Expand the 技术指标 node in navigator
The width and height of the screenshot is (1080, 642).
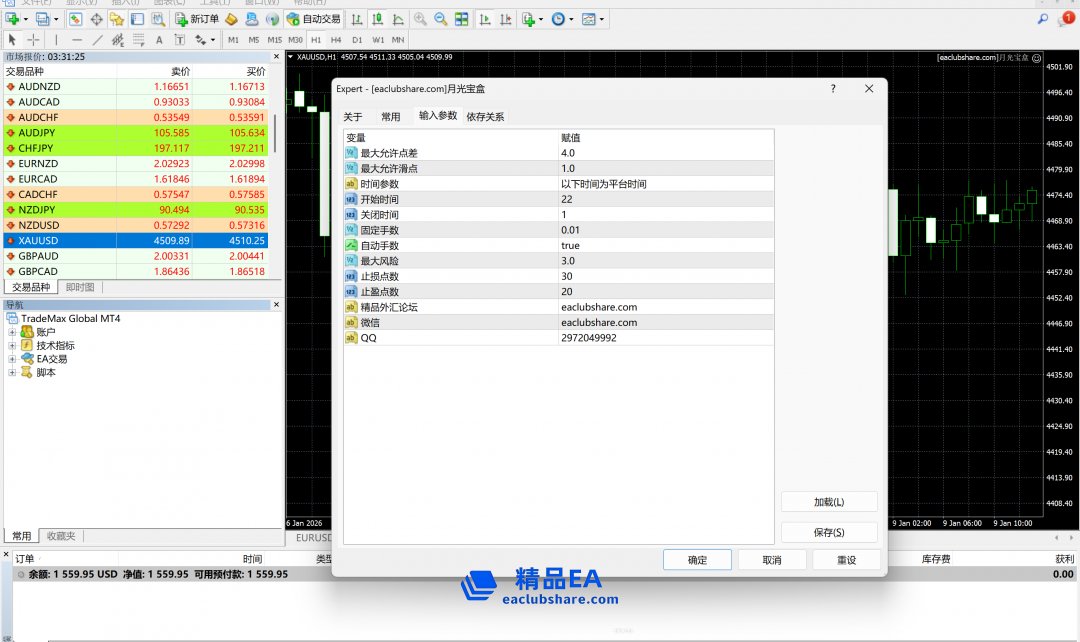[13, 345]
